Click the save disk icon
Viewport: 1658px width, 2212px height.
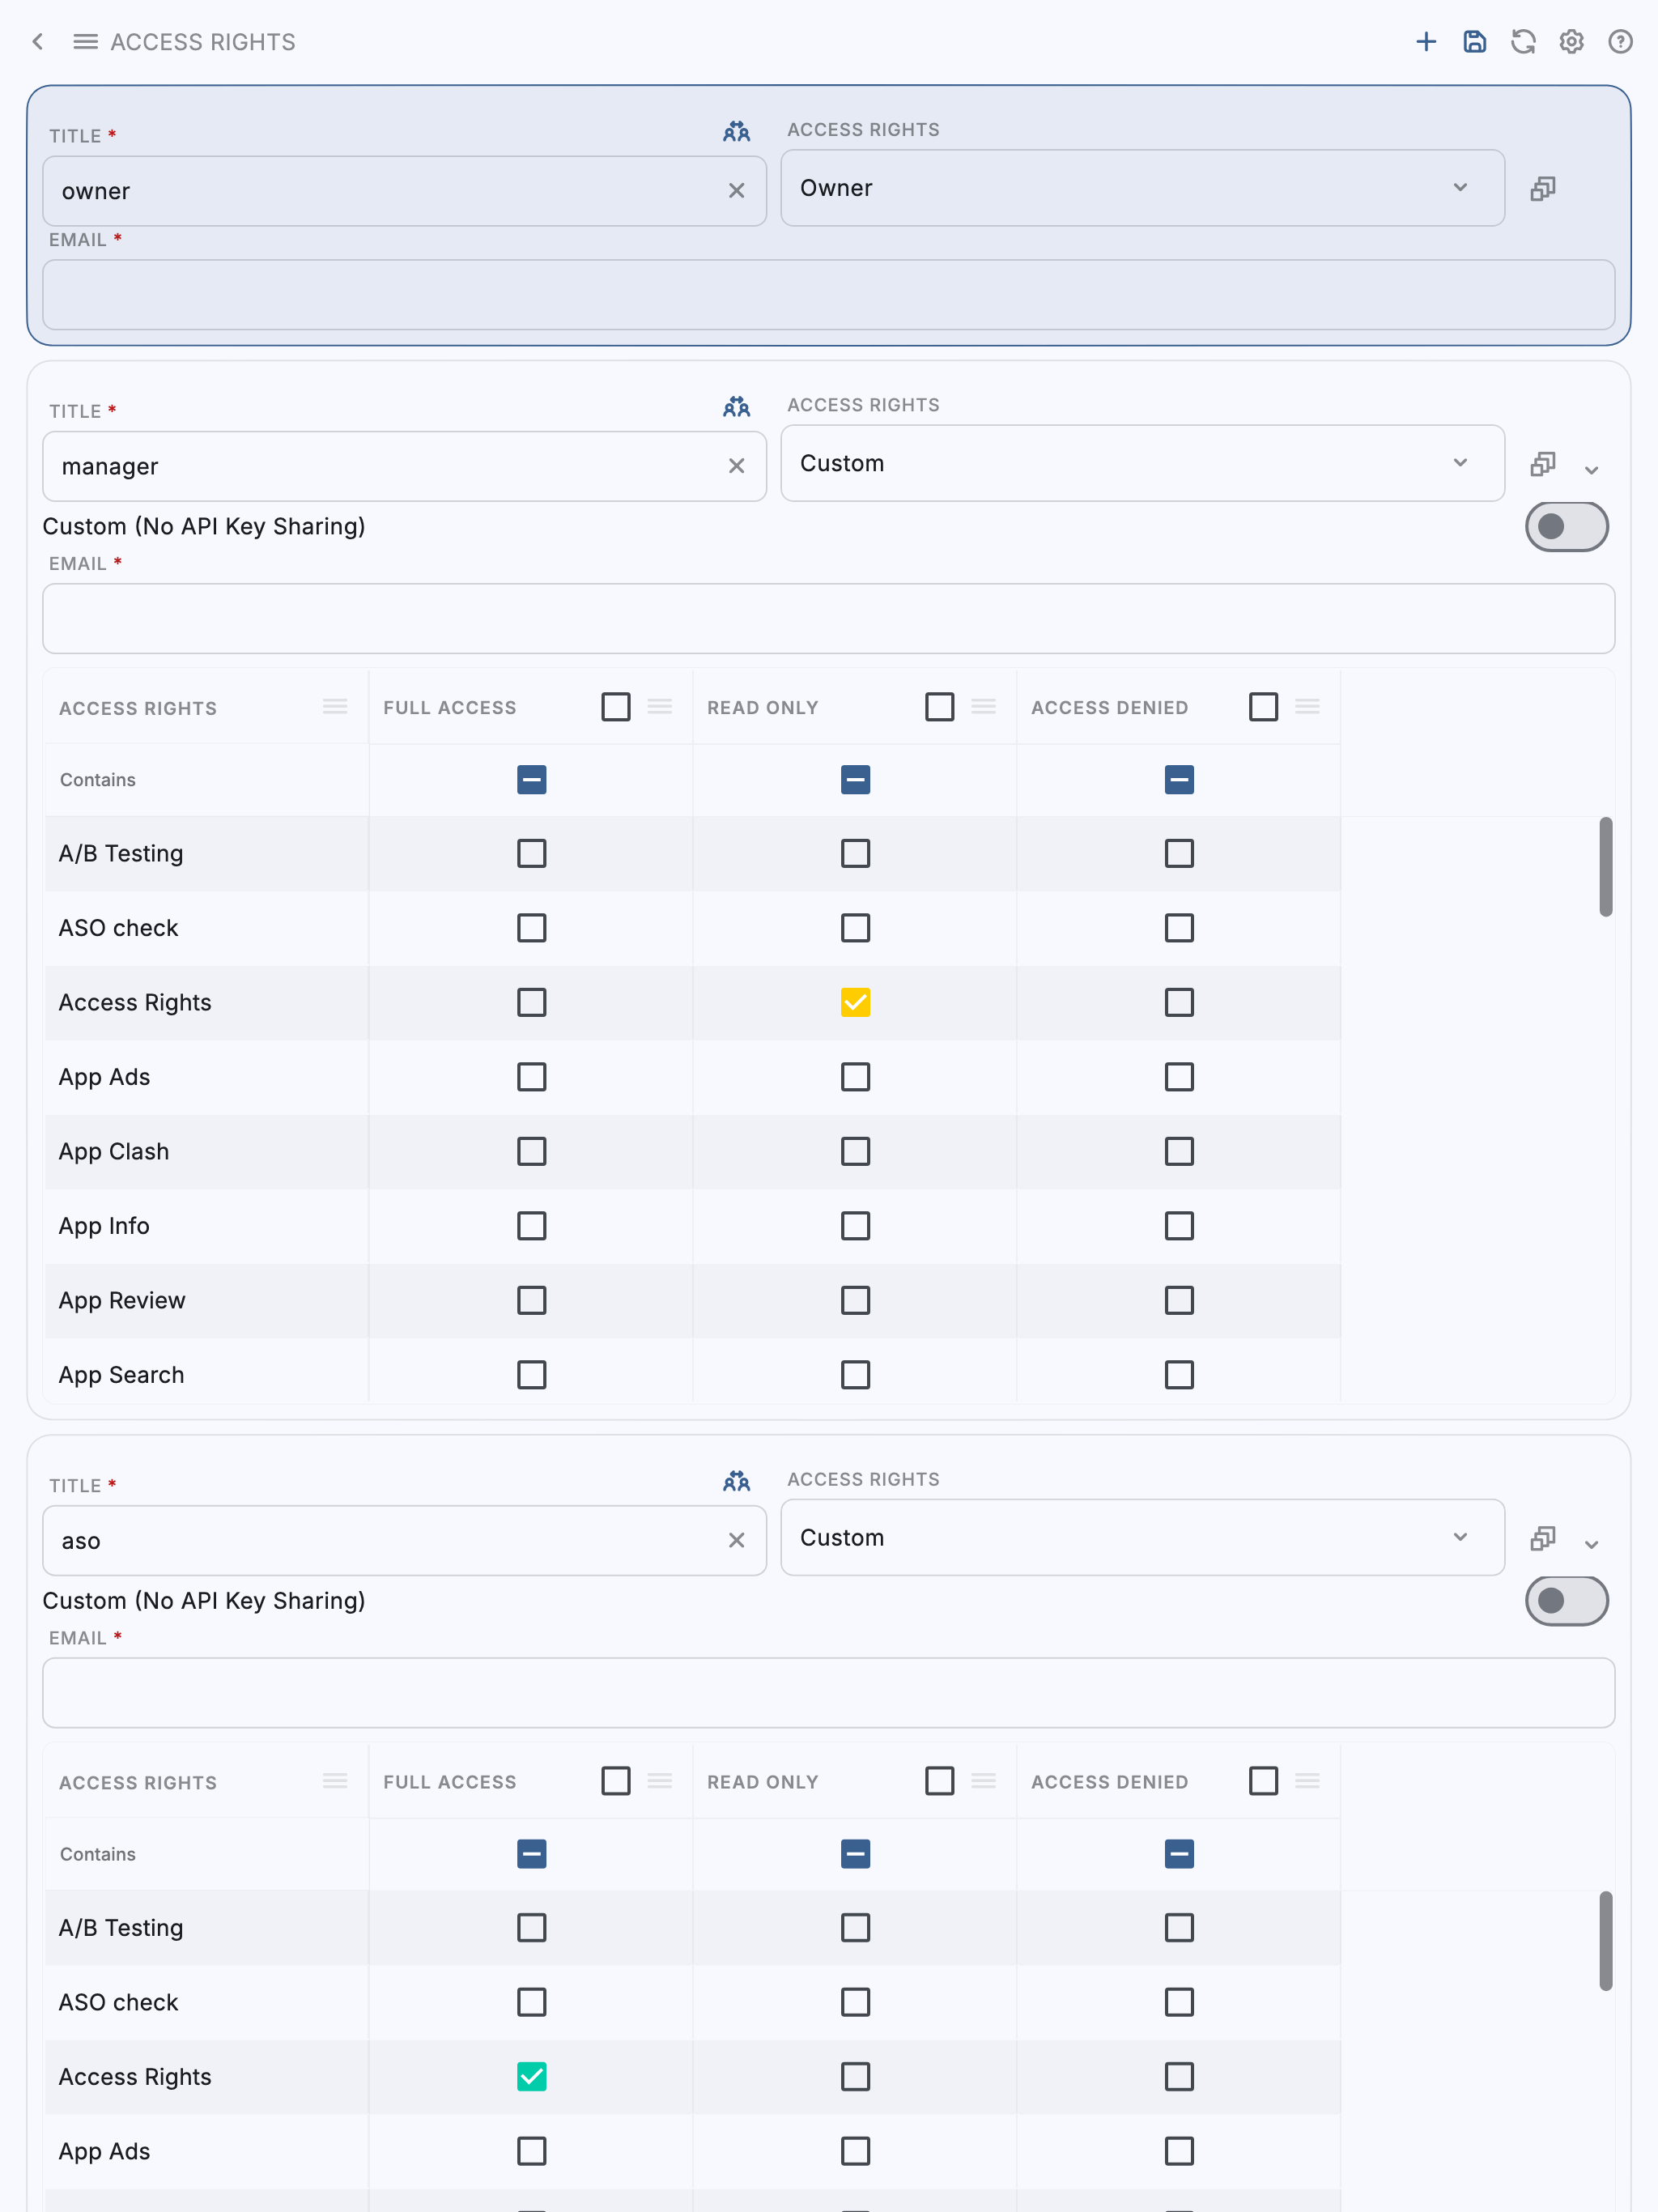coord(1474,42)
